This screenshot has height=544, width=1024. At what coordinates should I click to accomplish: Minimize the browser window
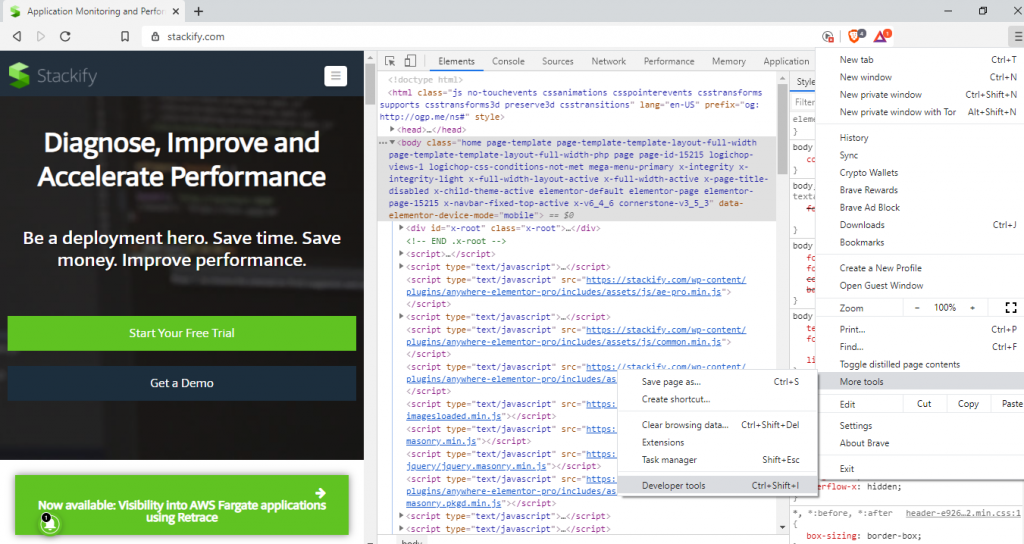point(948,10)
